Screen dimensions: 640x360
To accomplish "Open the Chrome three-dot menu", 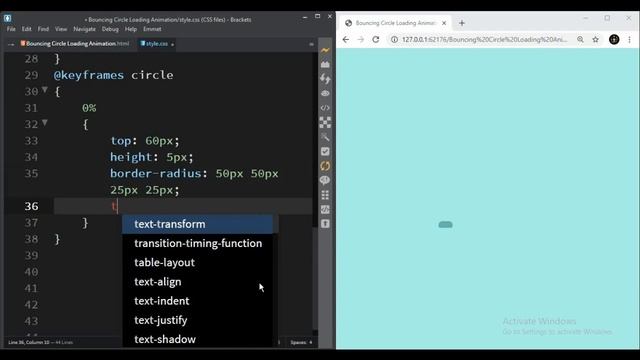I will [x=629, y=40].
